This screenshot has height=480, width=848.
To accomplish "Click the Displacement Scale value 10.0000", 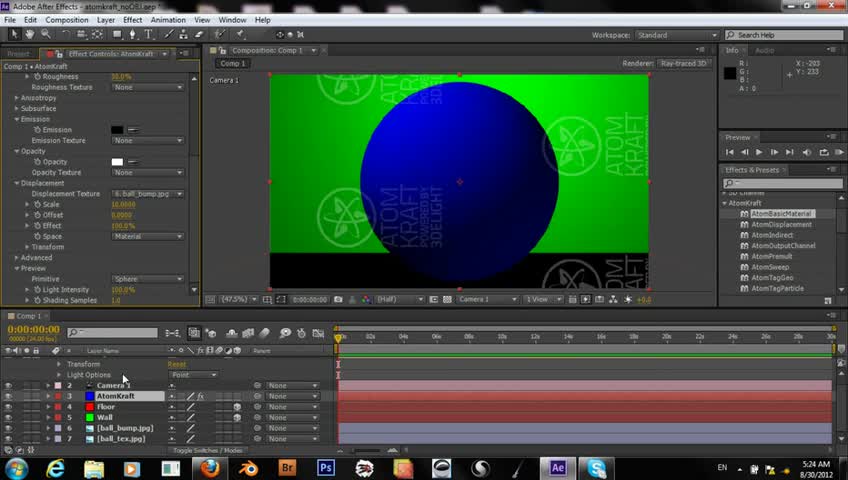I will pyautogui.click(x=123, y=204).
